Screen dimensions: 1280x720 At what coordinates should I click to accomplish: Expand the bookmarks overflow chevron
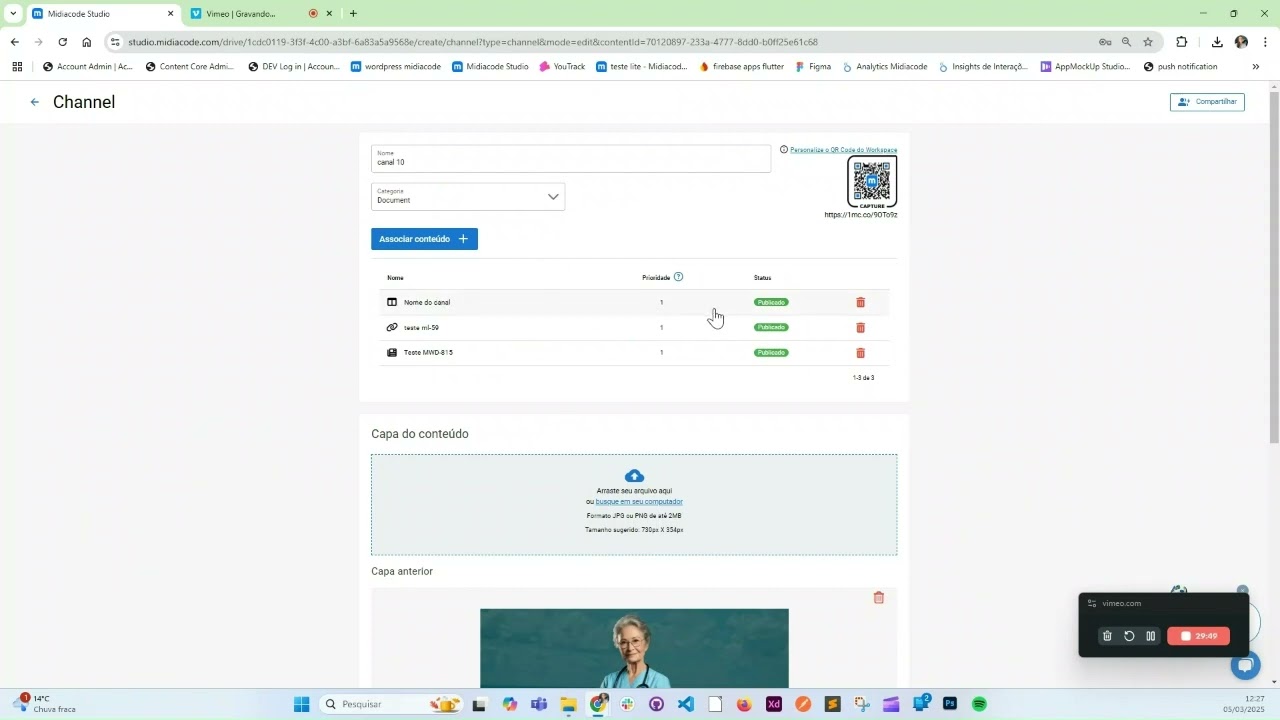pyautogui.click(x=1256, y=67)
